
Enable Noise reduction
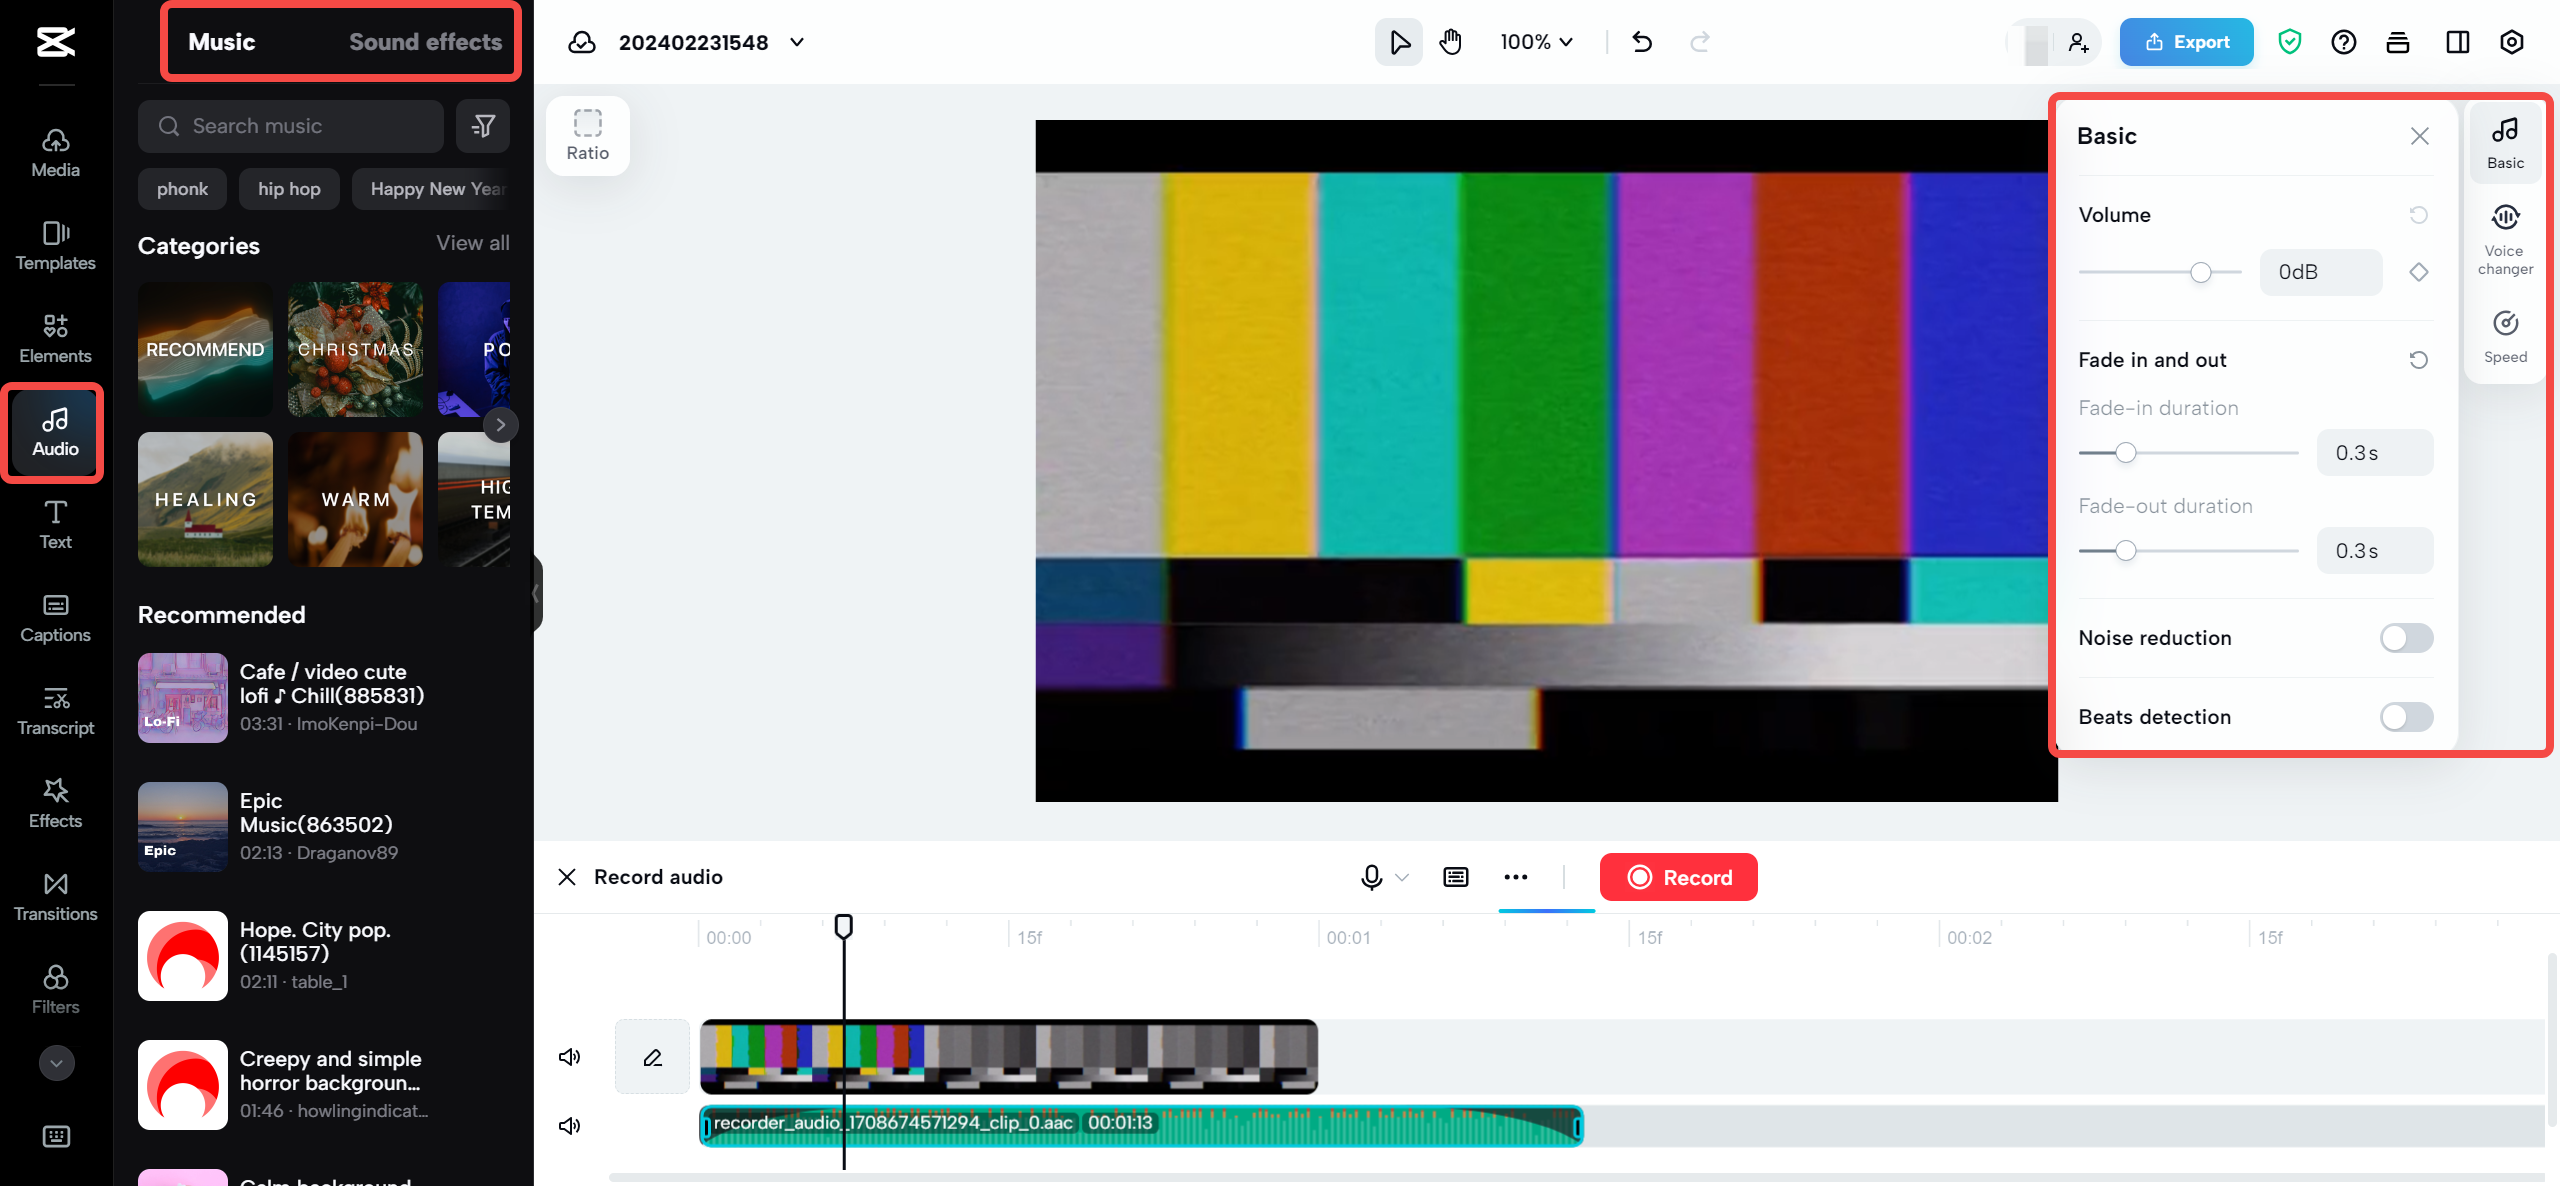2405,637
